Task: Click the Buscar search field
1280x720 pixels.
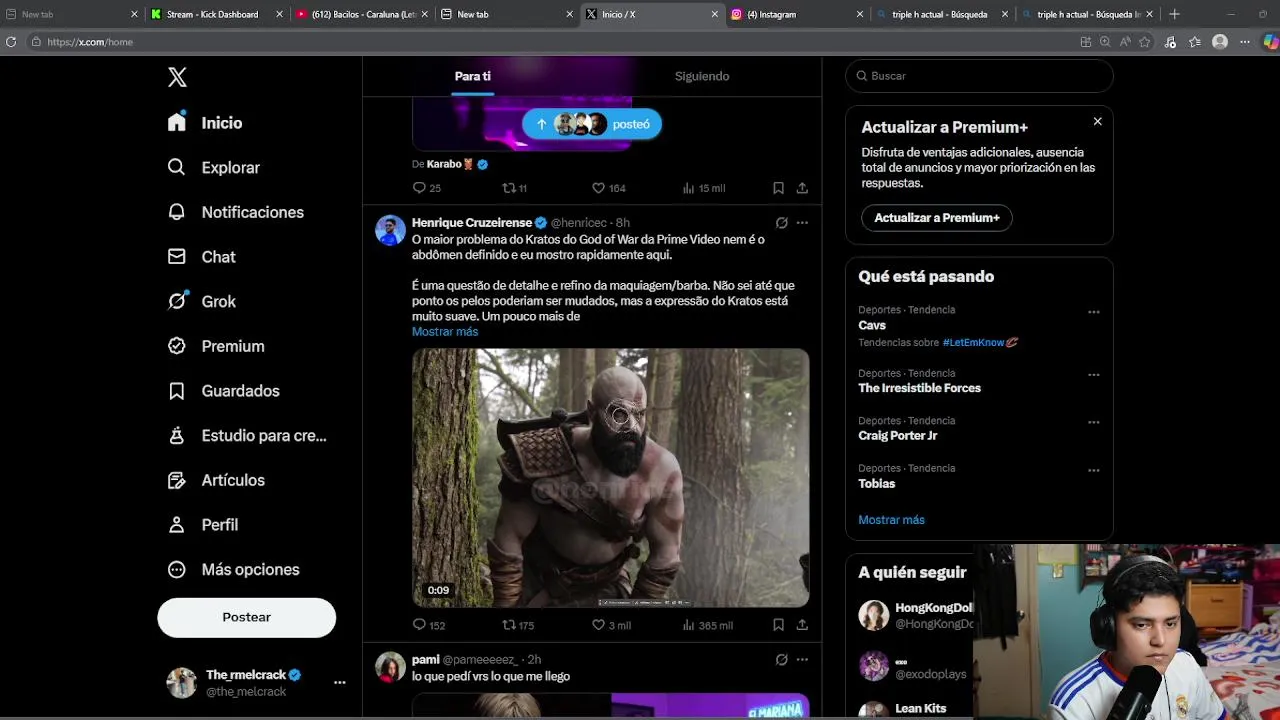Action: pos(979,76)
